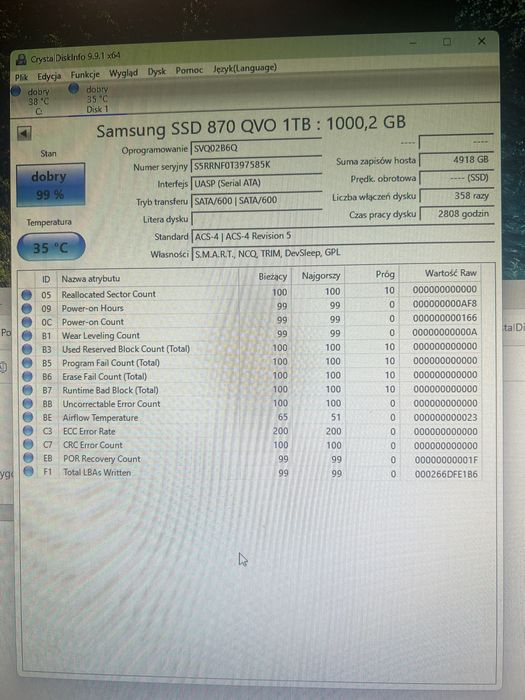Click the Wartość Raw column header
525x700 pixels.
coord(451,273)
